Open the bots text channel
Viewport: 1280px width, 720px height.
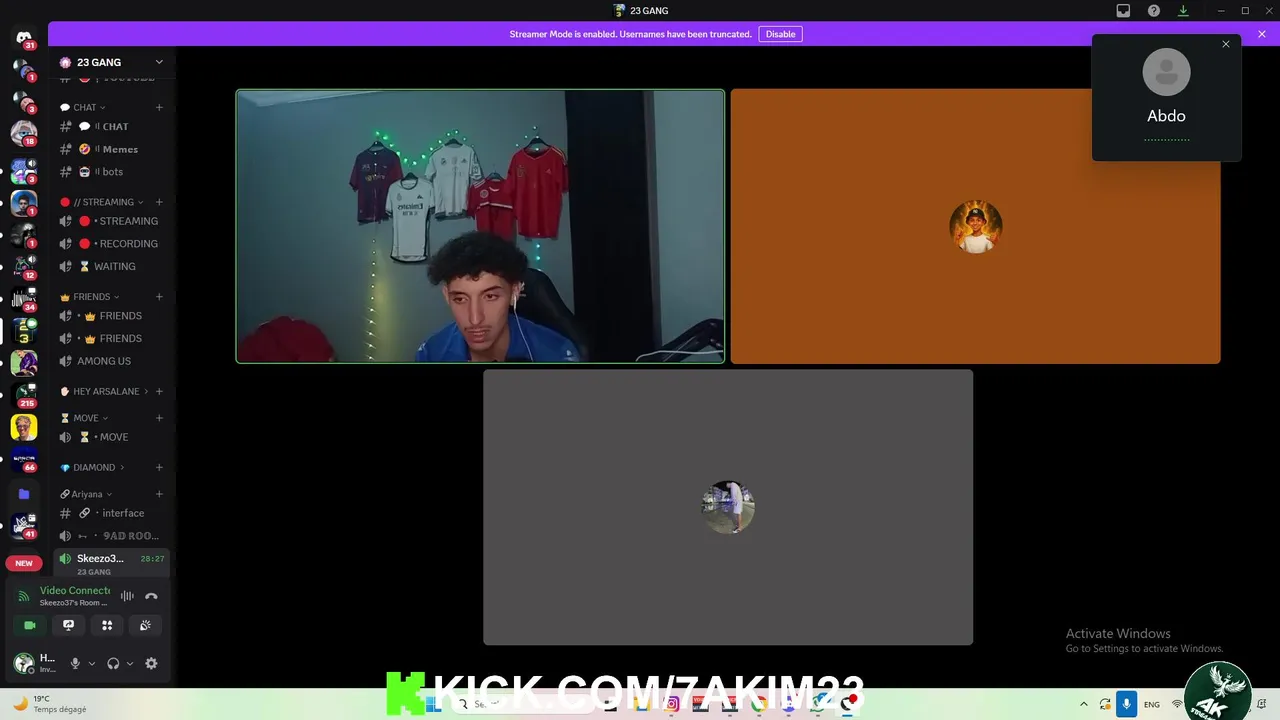point(110,172)
